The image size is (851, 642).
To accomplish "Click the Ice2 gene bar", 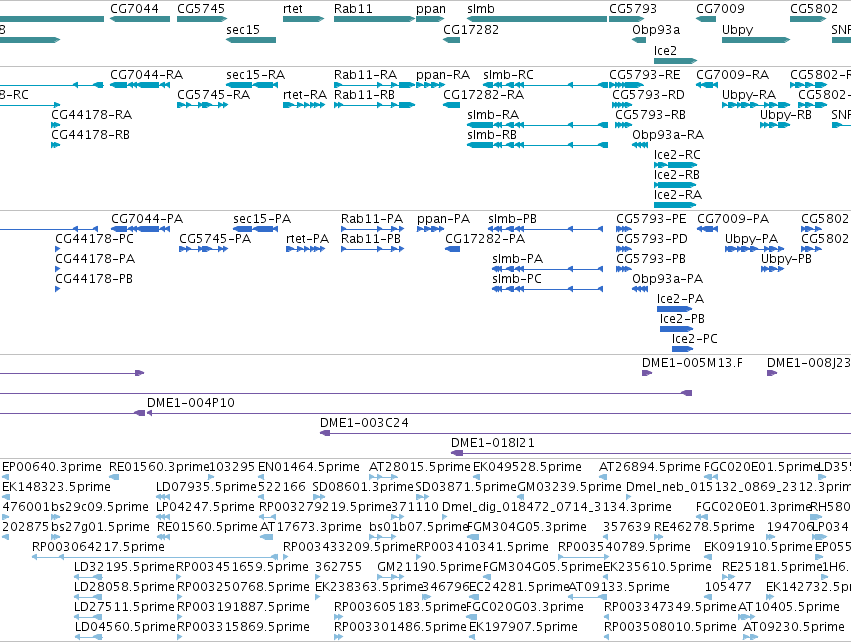I will coord(675,61).
